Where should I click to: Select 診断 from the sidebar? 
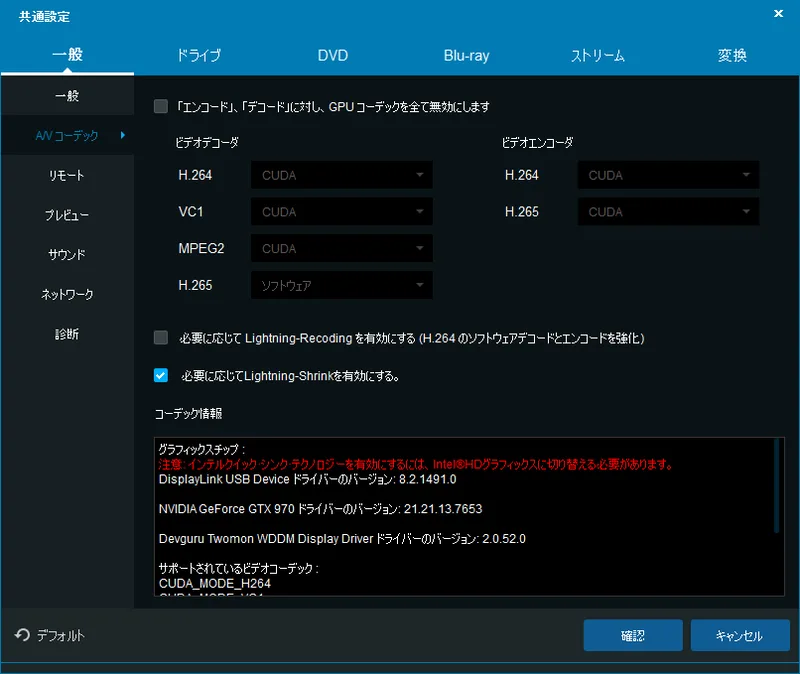66,335
